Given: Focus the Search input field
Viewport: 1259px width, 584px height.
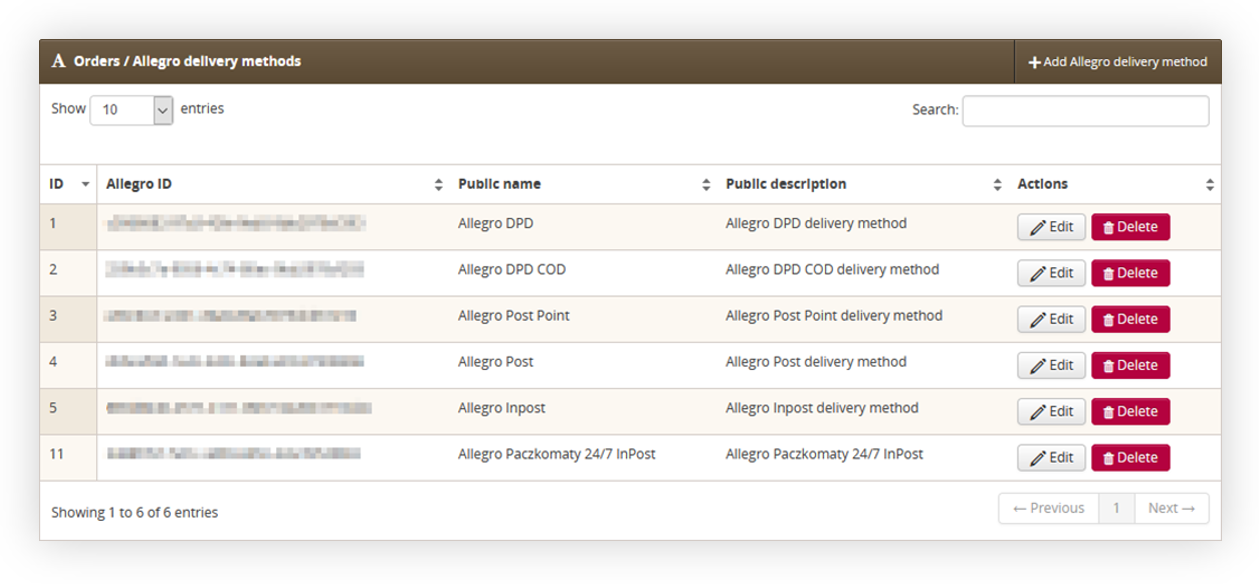Looking at the screenshot, I should click(1085, 111).
